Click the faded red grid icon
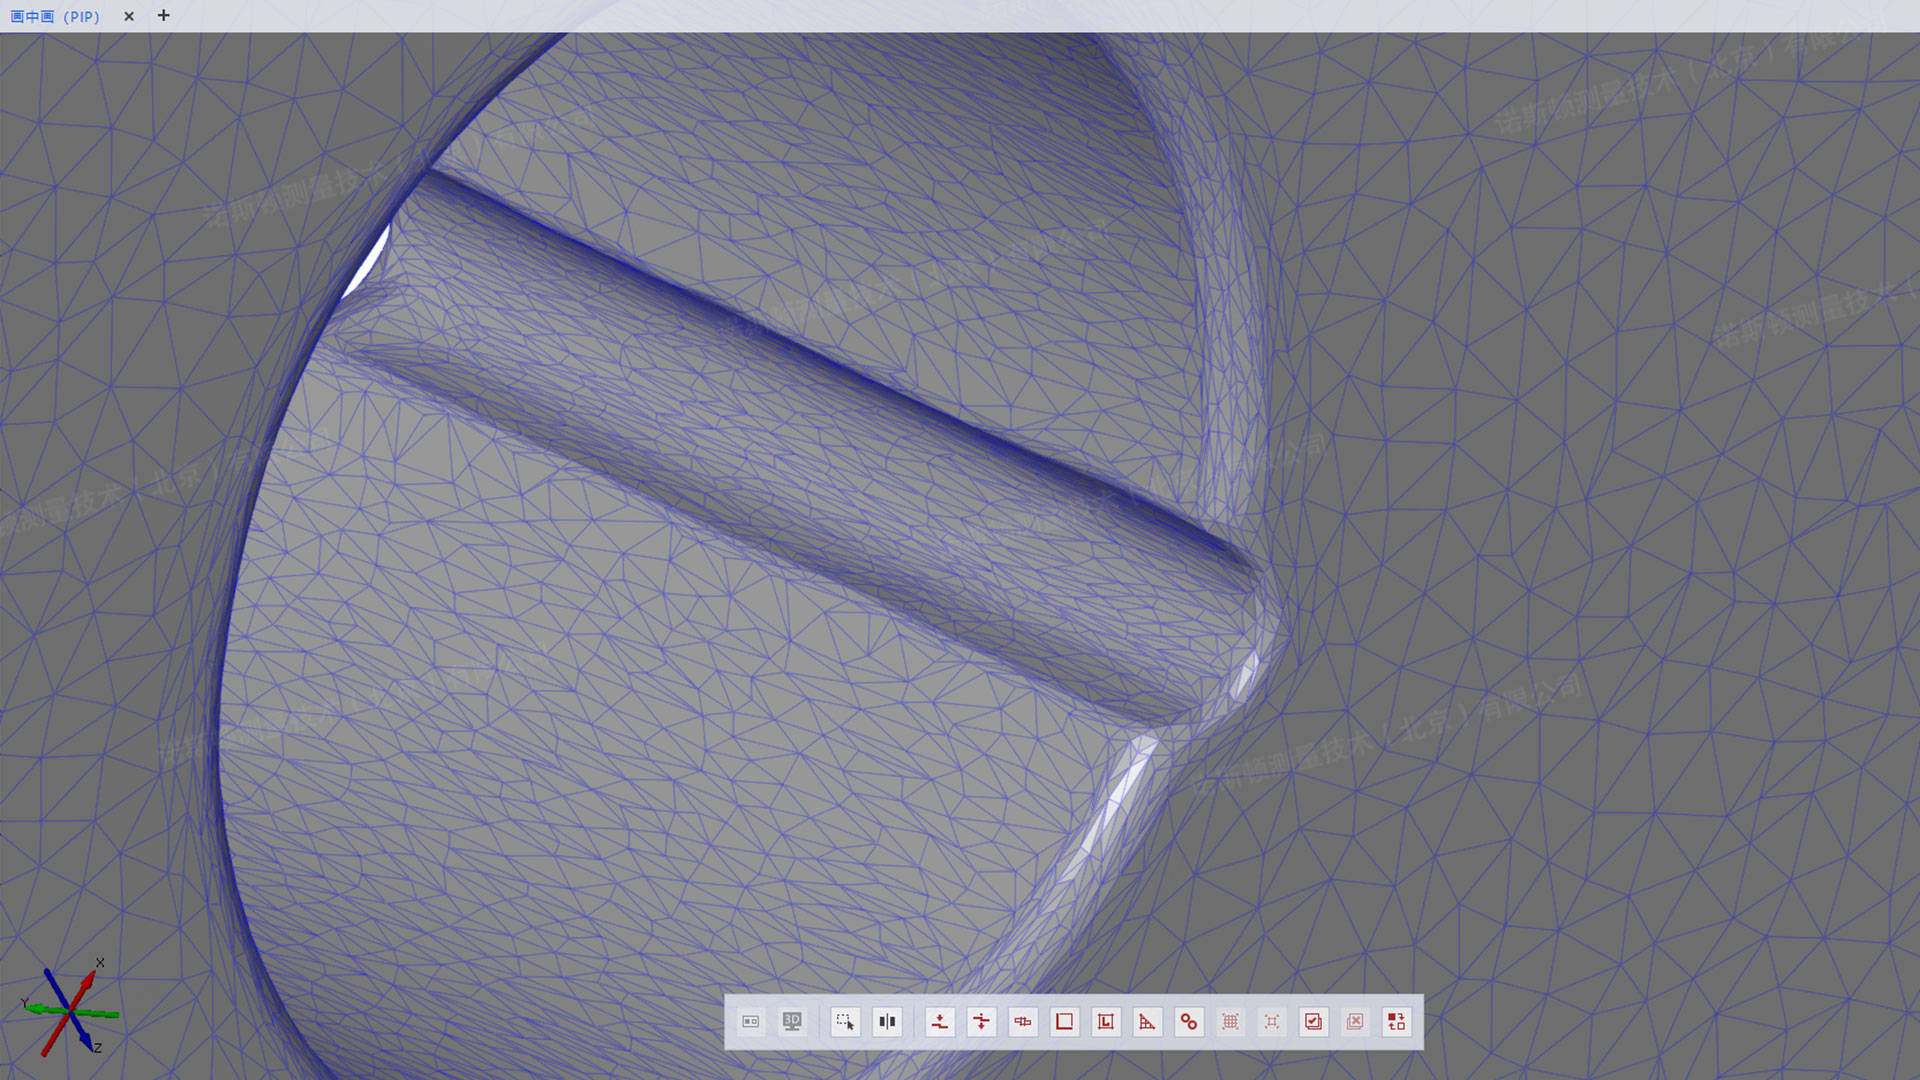The height and width of the screenshot is (1080, 1920). pos(1230,1021)
